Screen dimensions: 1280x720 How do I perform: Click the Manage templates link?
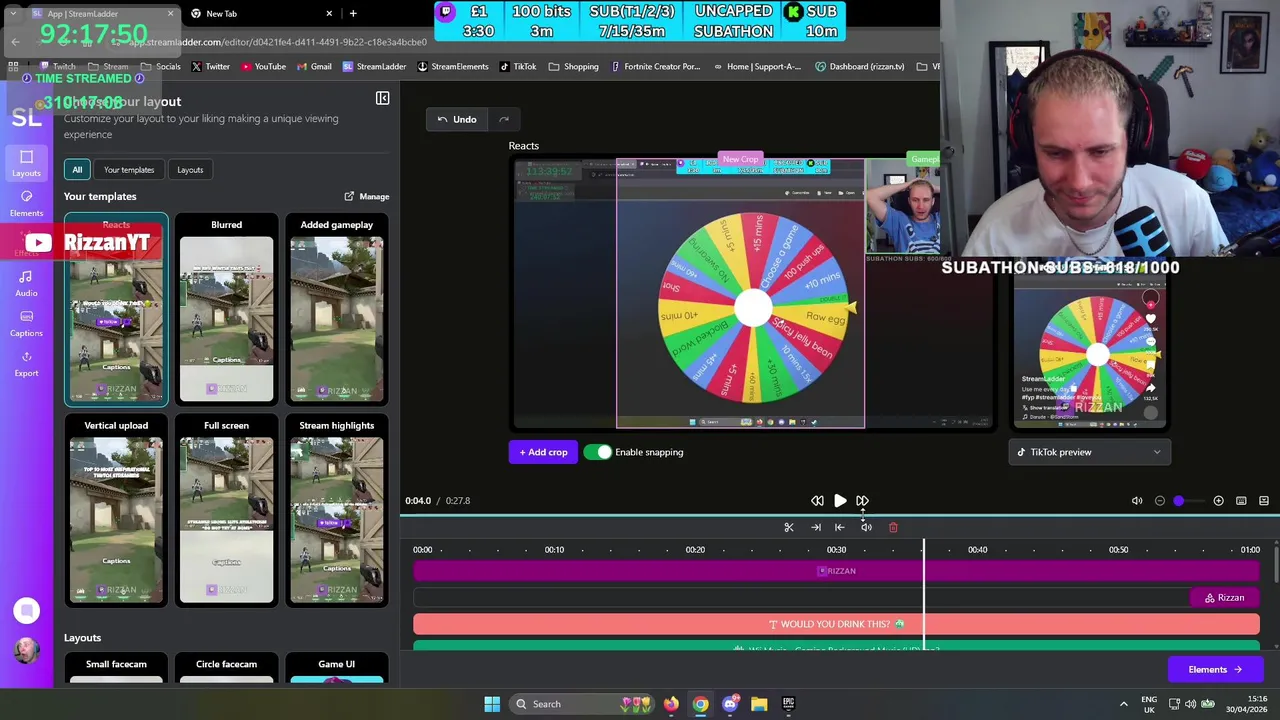point(367,197)
